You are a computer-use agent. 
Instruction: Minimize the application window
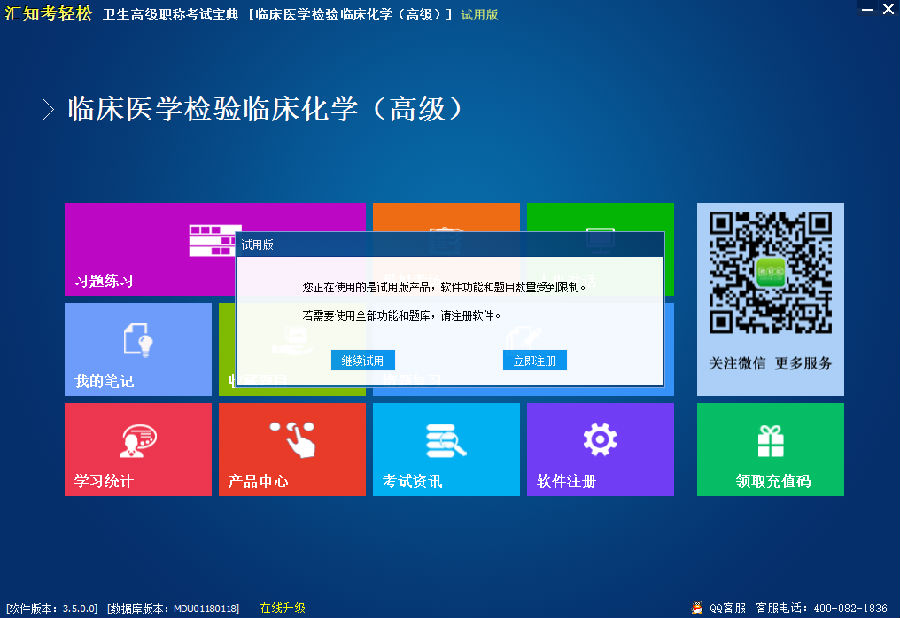pyautogui.click(x=867, y=9)
